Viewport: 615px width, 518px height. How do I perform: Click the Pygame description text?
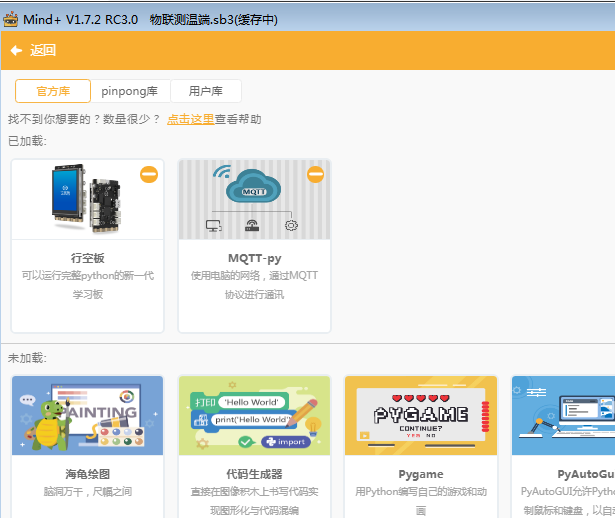point(421,501)
